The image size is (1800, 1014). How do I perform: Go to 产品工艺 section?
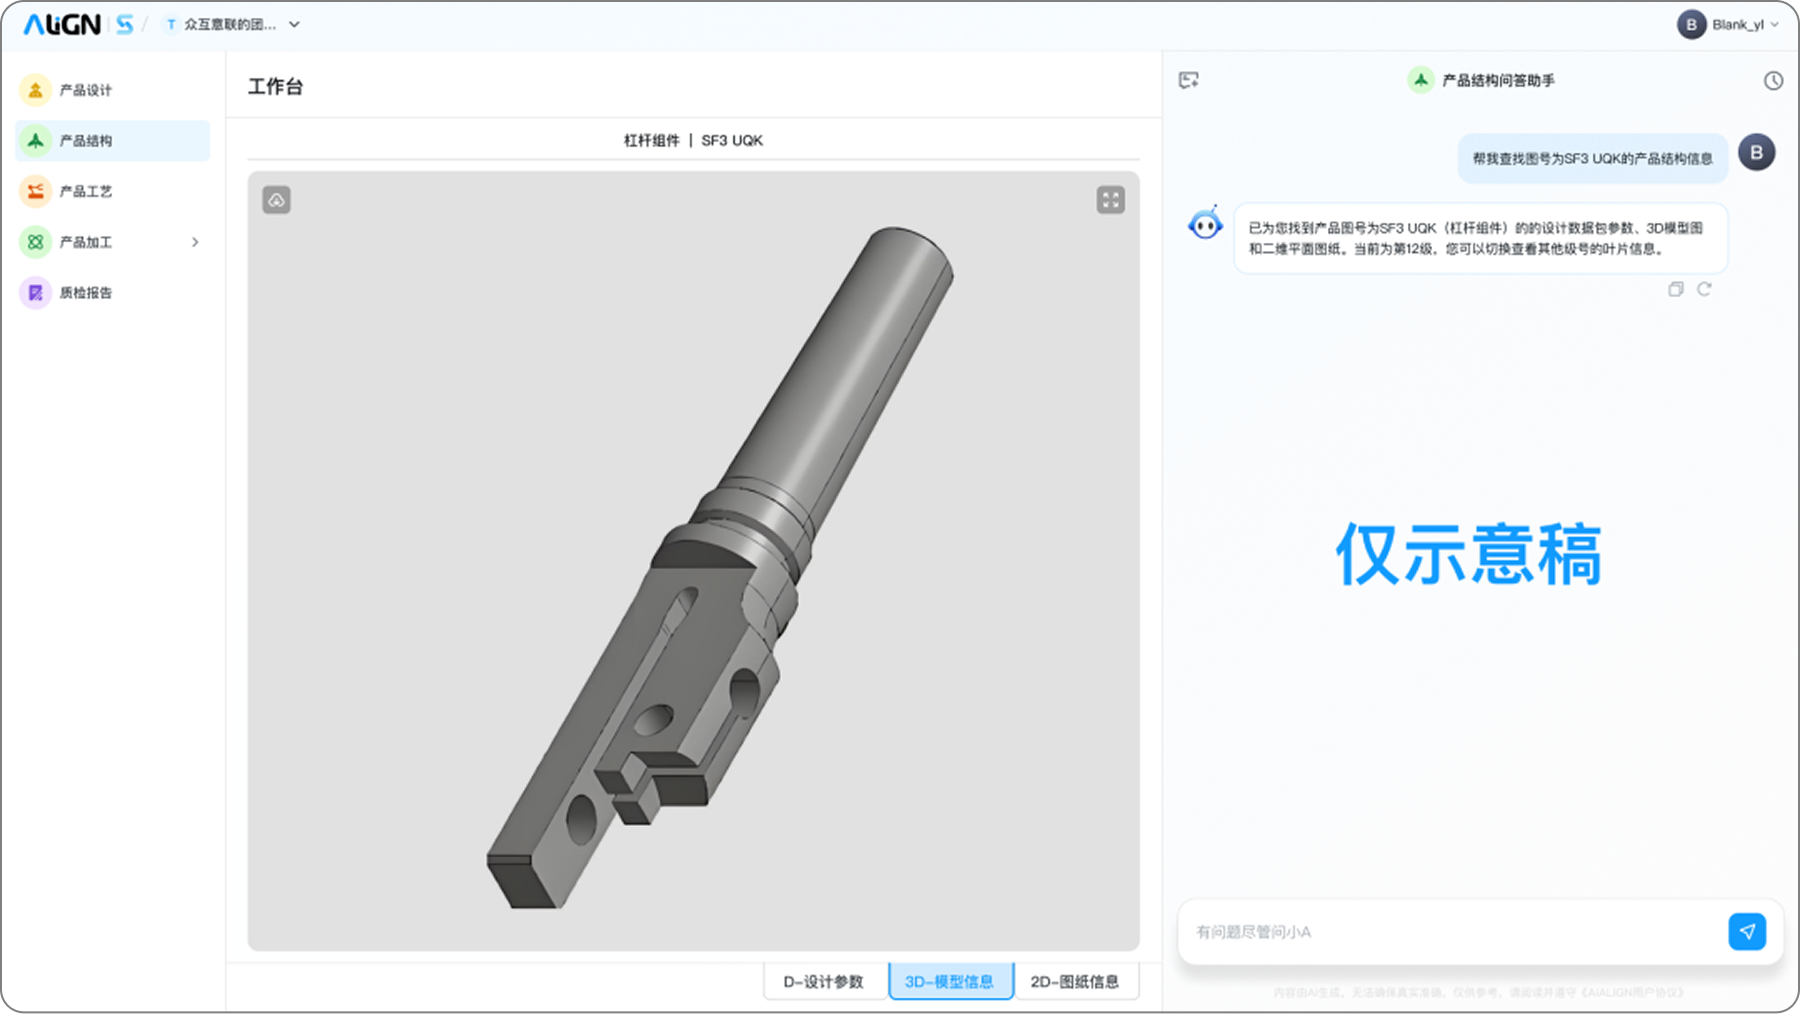click(86, 191)
